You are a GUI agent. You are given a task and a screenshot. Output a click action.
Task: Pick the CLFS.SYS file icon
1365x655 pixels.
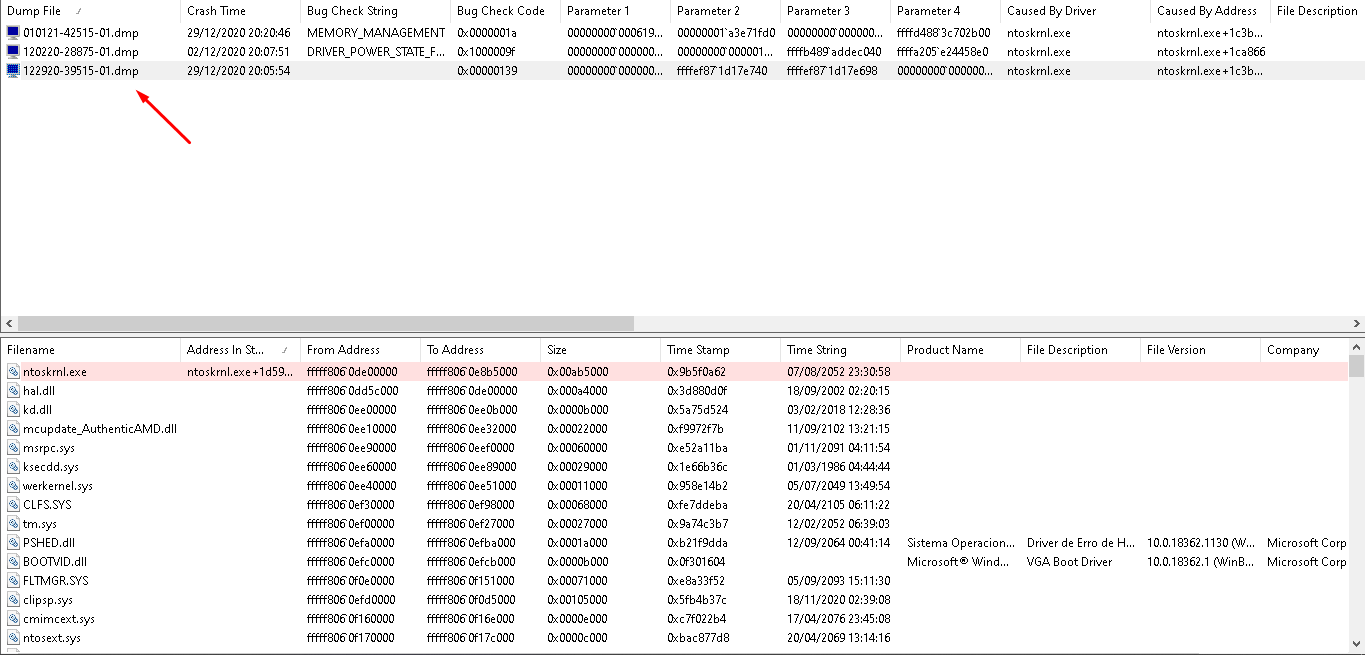tap(13, 505)
